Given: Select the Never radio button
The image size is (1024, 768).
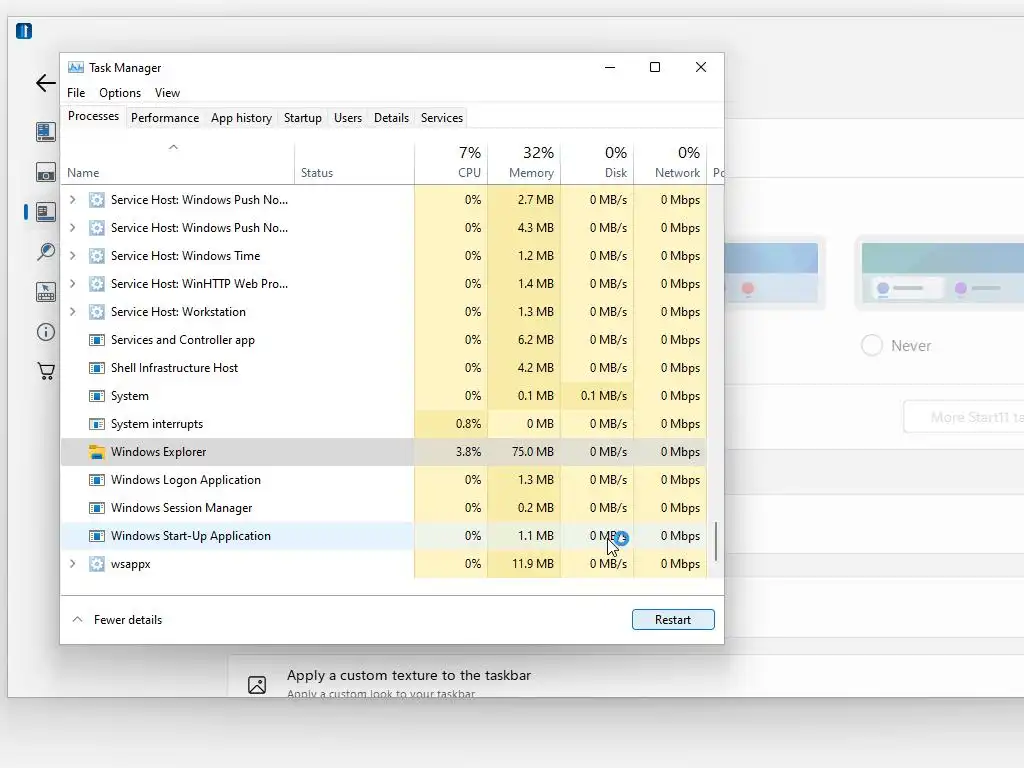Looking at the screenshot, I should click(x=872, y=345).
